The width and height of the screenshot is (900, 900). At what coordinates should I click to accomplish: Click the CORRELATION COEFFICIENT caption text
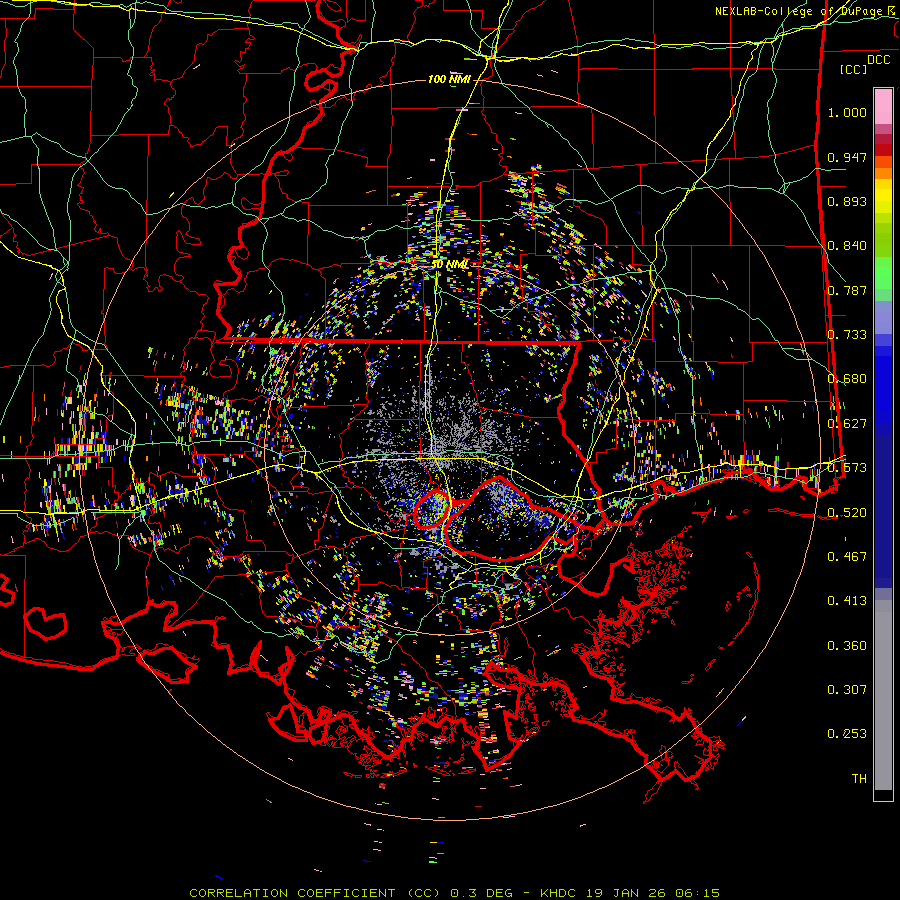(293, 892)
